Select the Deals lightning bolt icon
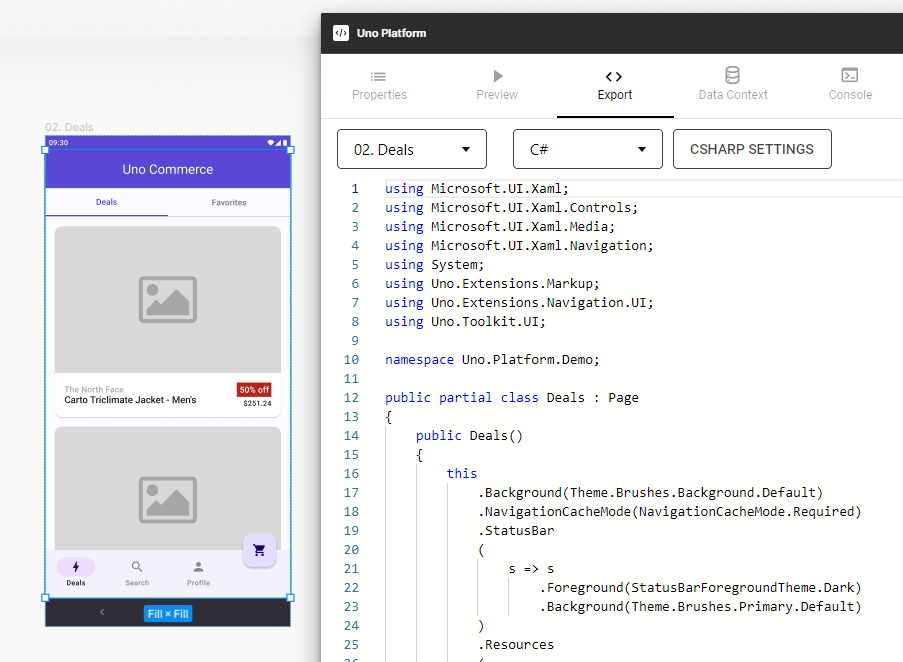Screen dimensions: 903x662 [x=76, y=567]
